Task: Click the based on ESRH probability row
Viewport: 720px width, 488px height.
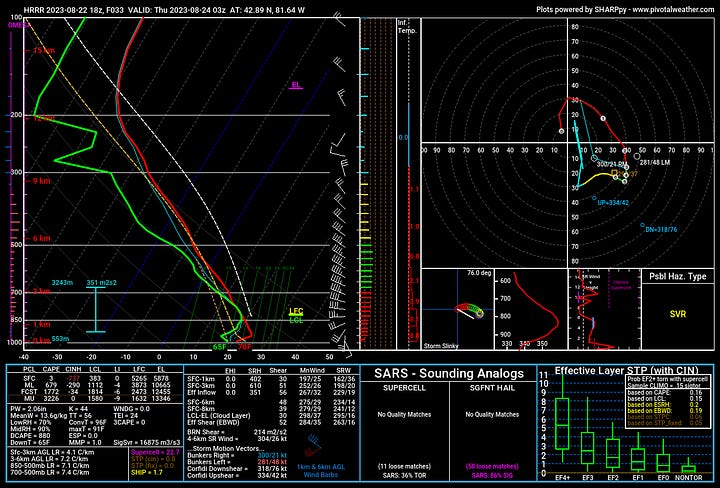Action: coord(666,404)
